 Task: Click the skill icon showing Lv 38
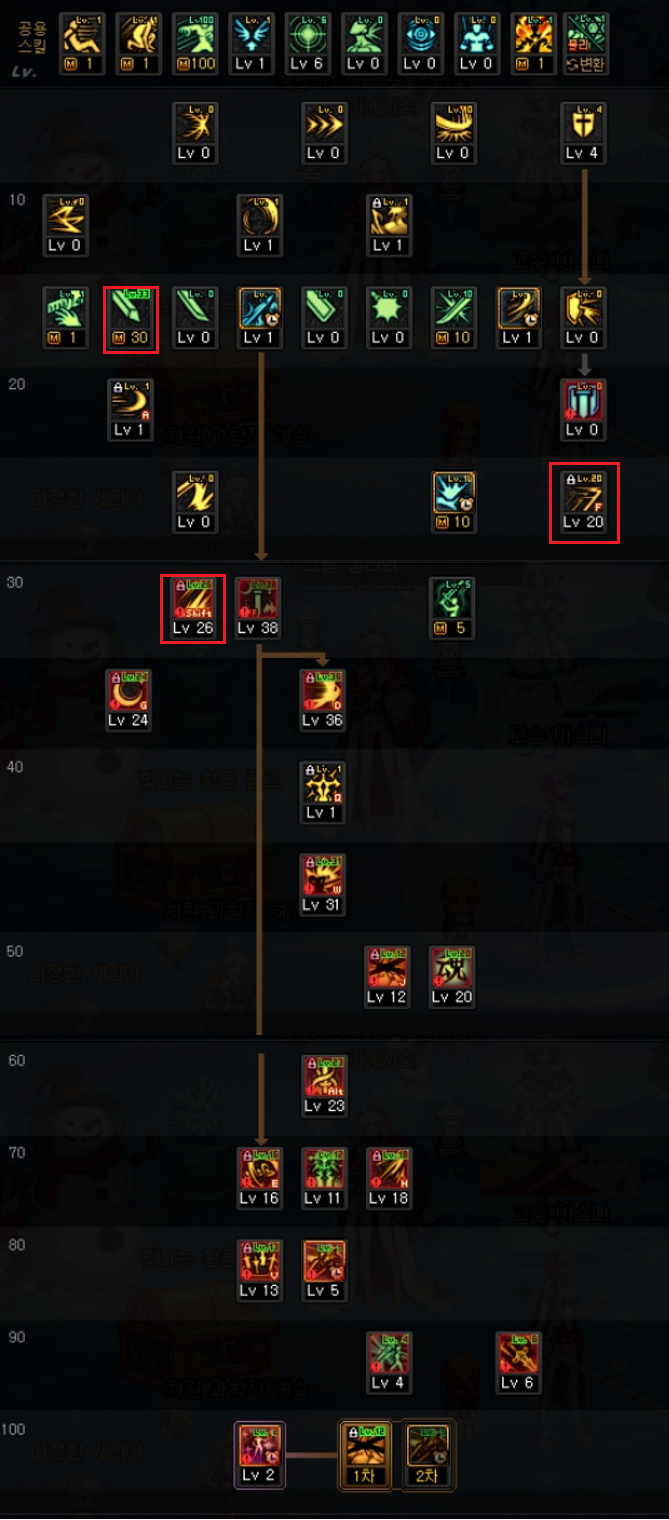pos(258,608)
